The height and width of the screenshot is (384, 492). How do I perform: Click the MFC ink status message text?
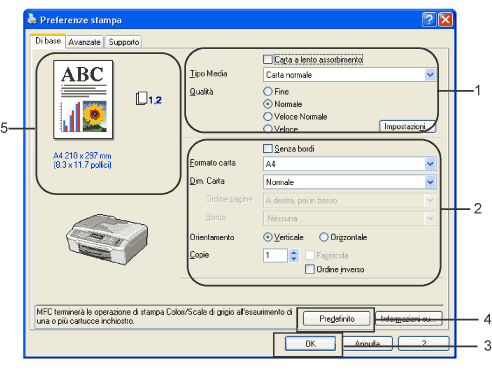tap(164, 316)
